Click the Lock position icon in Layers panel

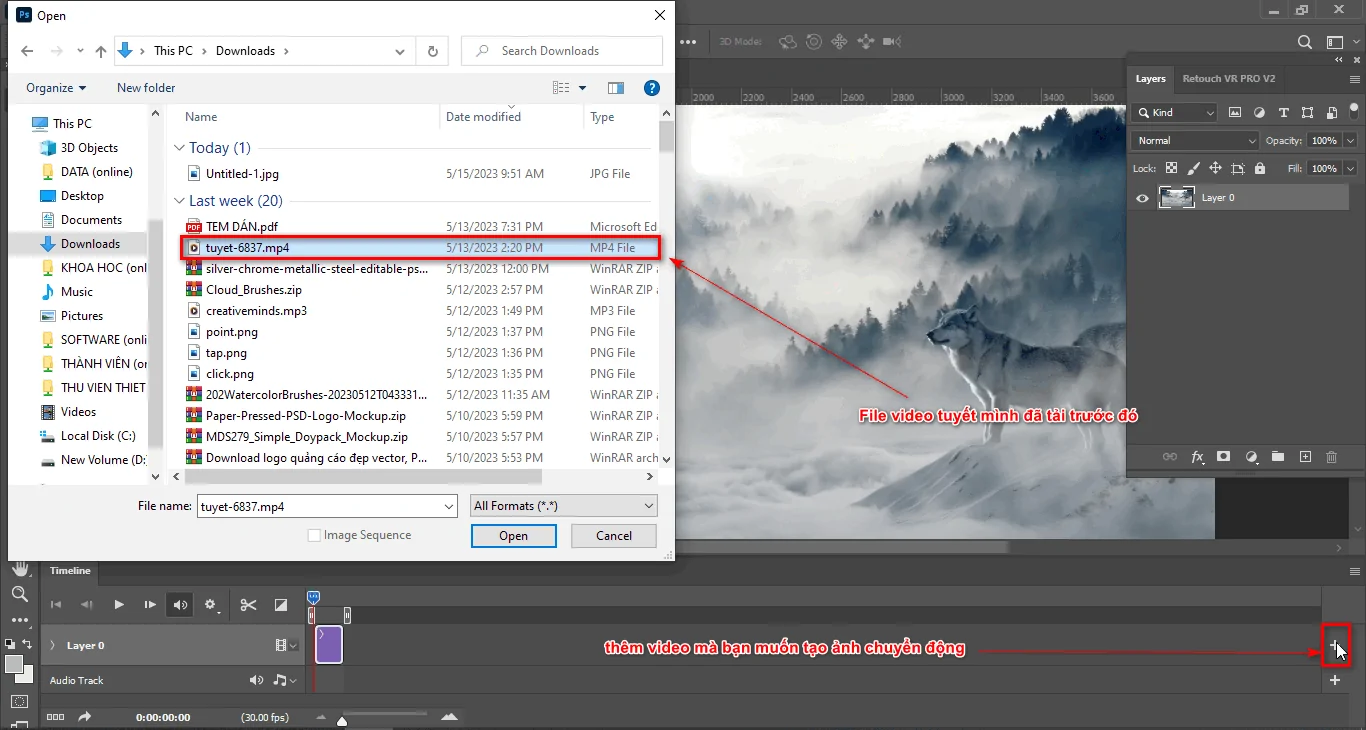coord(1214,168)
